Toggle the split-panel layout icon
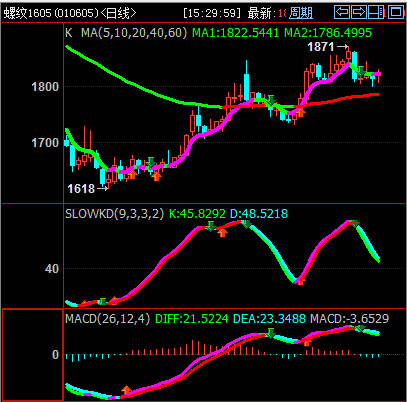 pyautogui.click(x=376, y=12)
